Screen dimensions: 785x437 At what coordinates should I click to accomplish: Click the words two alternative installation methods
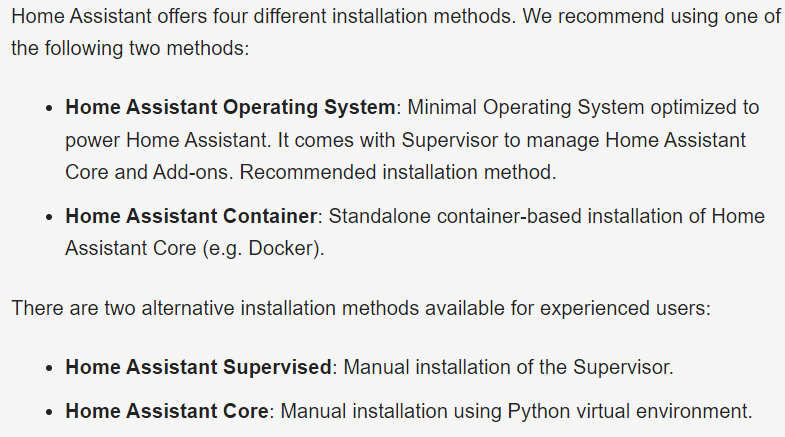tap(261, 309)
